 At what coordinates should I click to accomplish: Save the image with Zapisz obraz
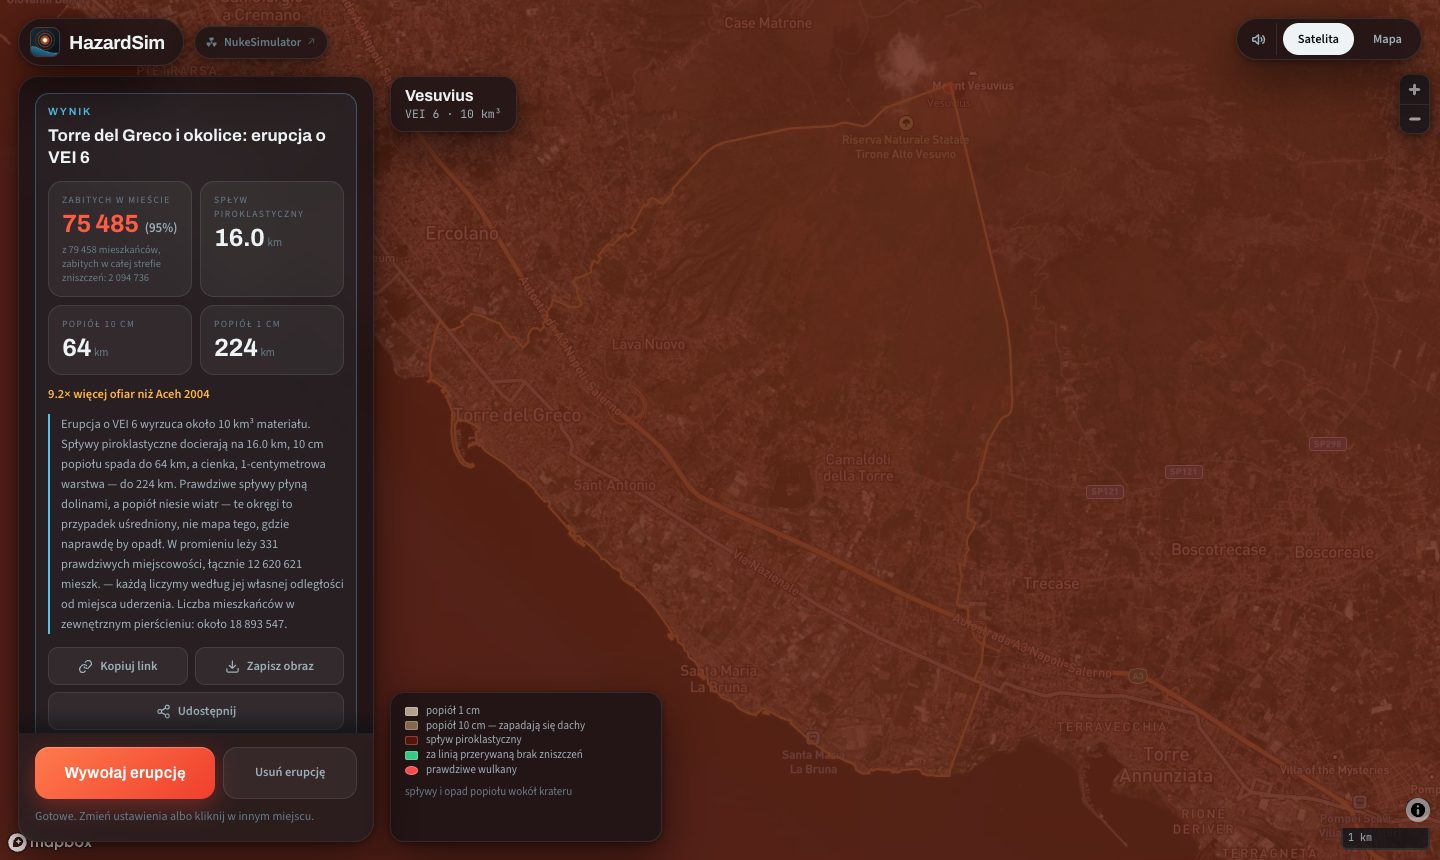click(270, 666)
